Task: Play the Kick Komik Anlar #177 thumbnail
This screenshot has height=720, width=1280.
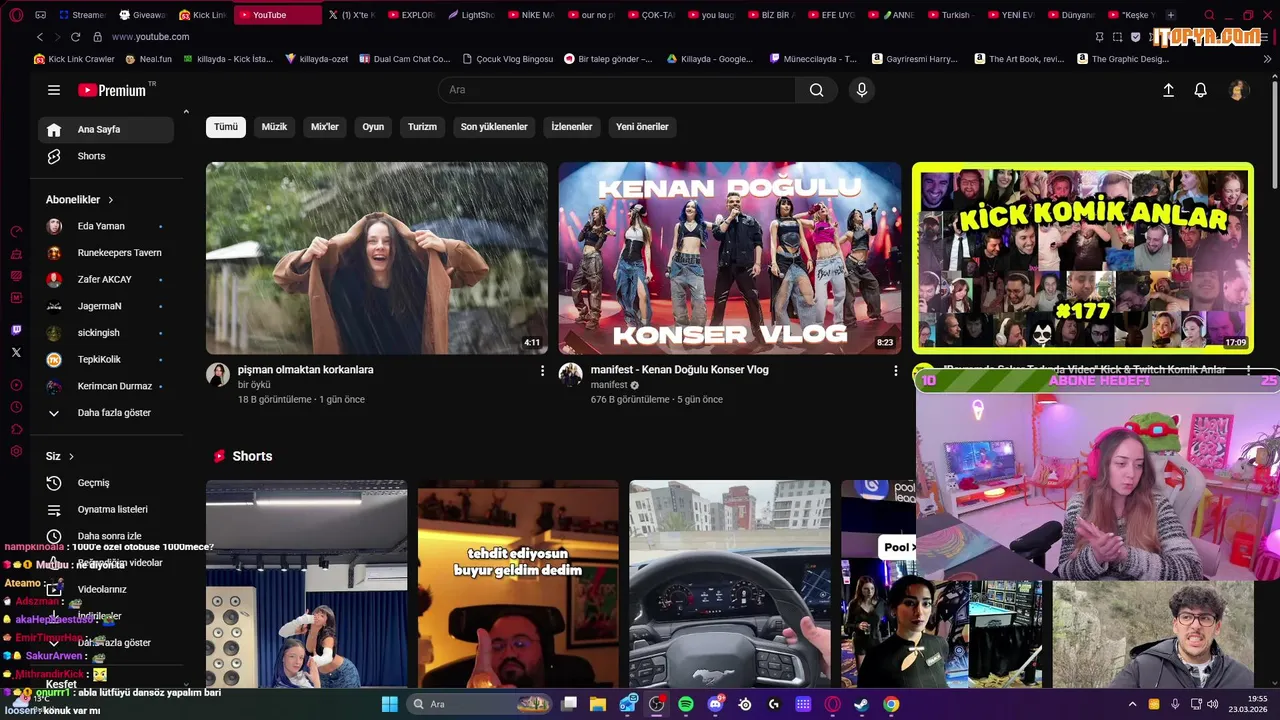Action: pos(1083,258)
